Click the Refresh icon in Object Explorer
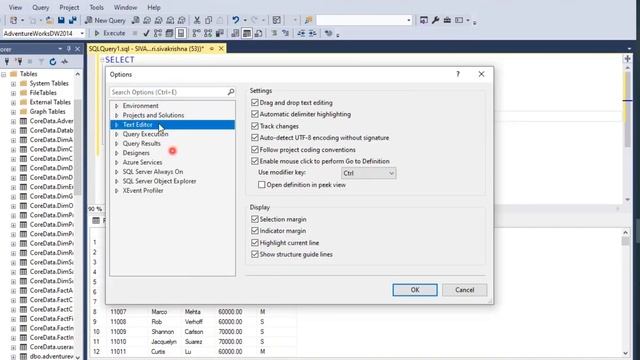Viewport: 640px width, 360px height. coord(53,62)
